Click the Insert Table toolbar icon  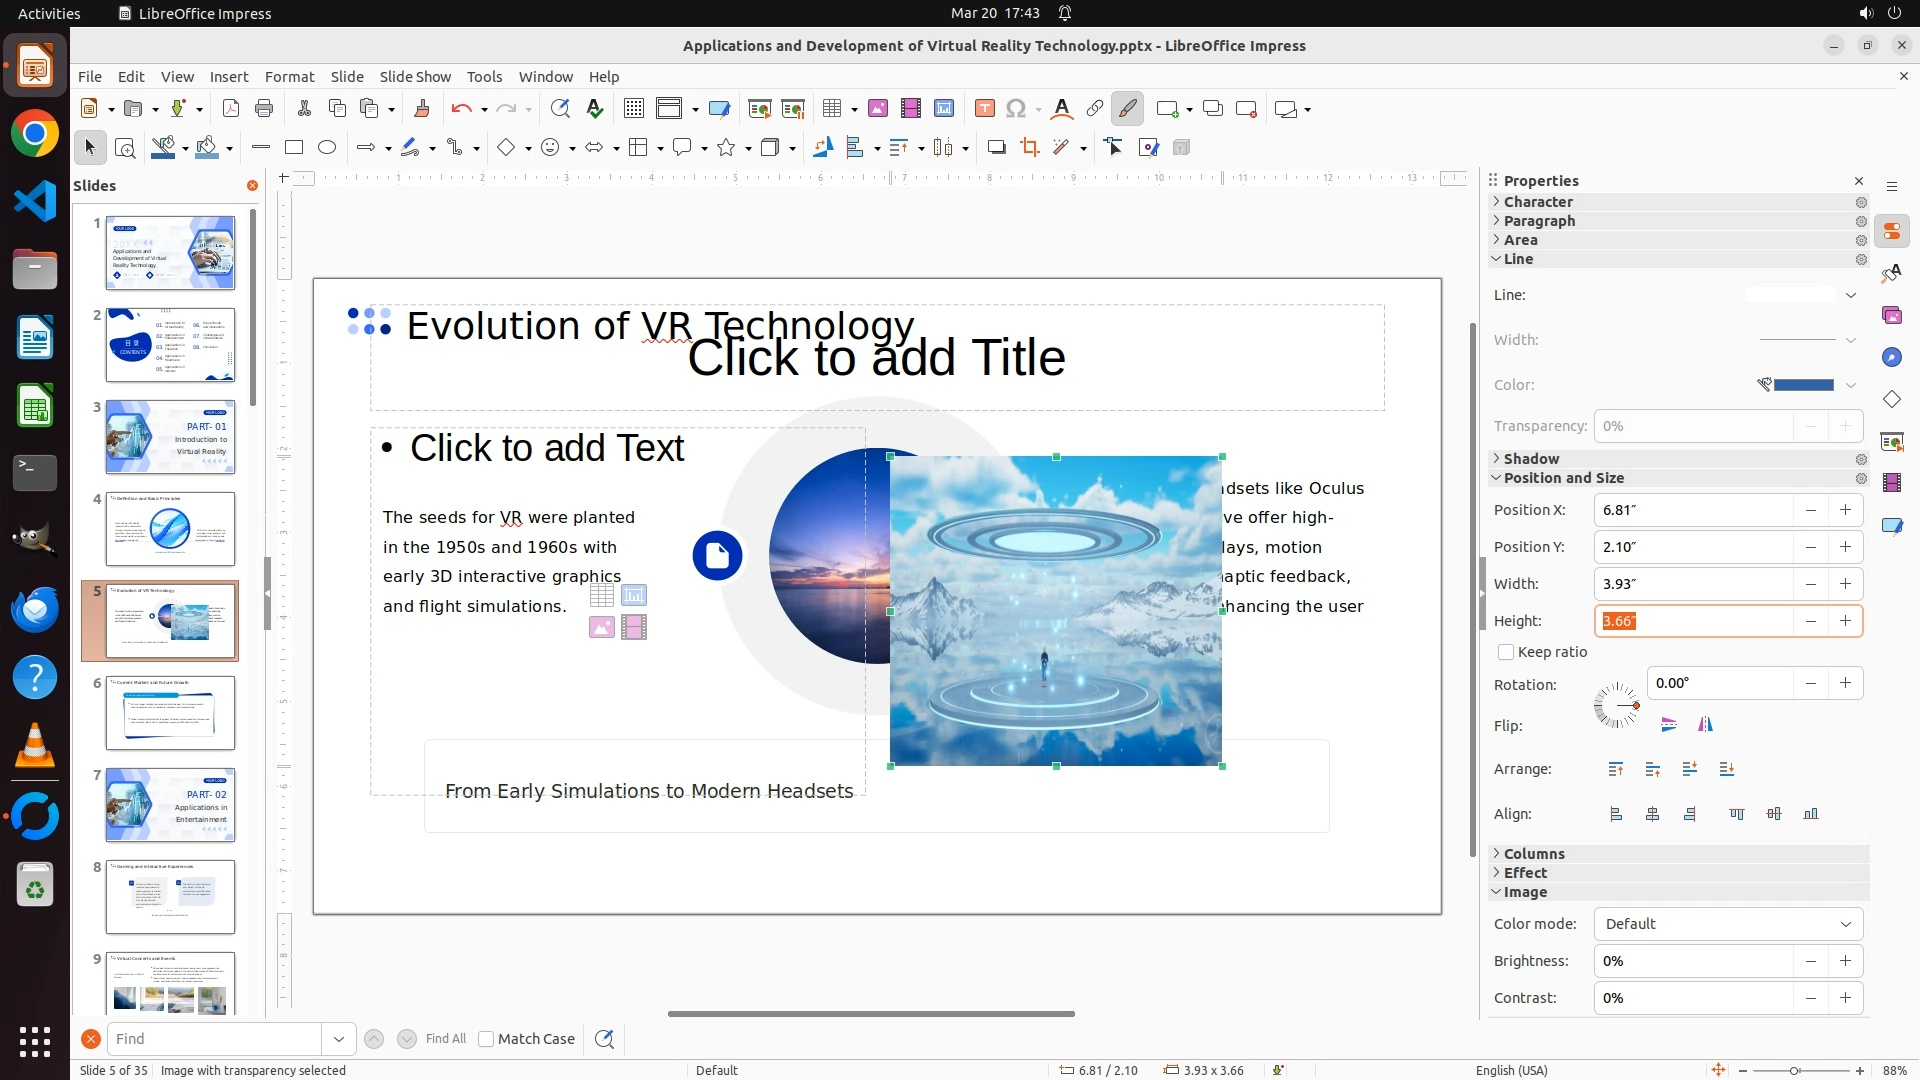pos(831,109)
